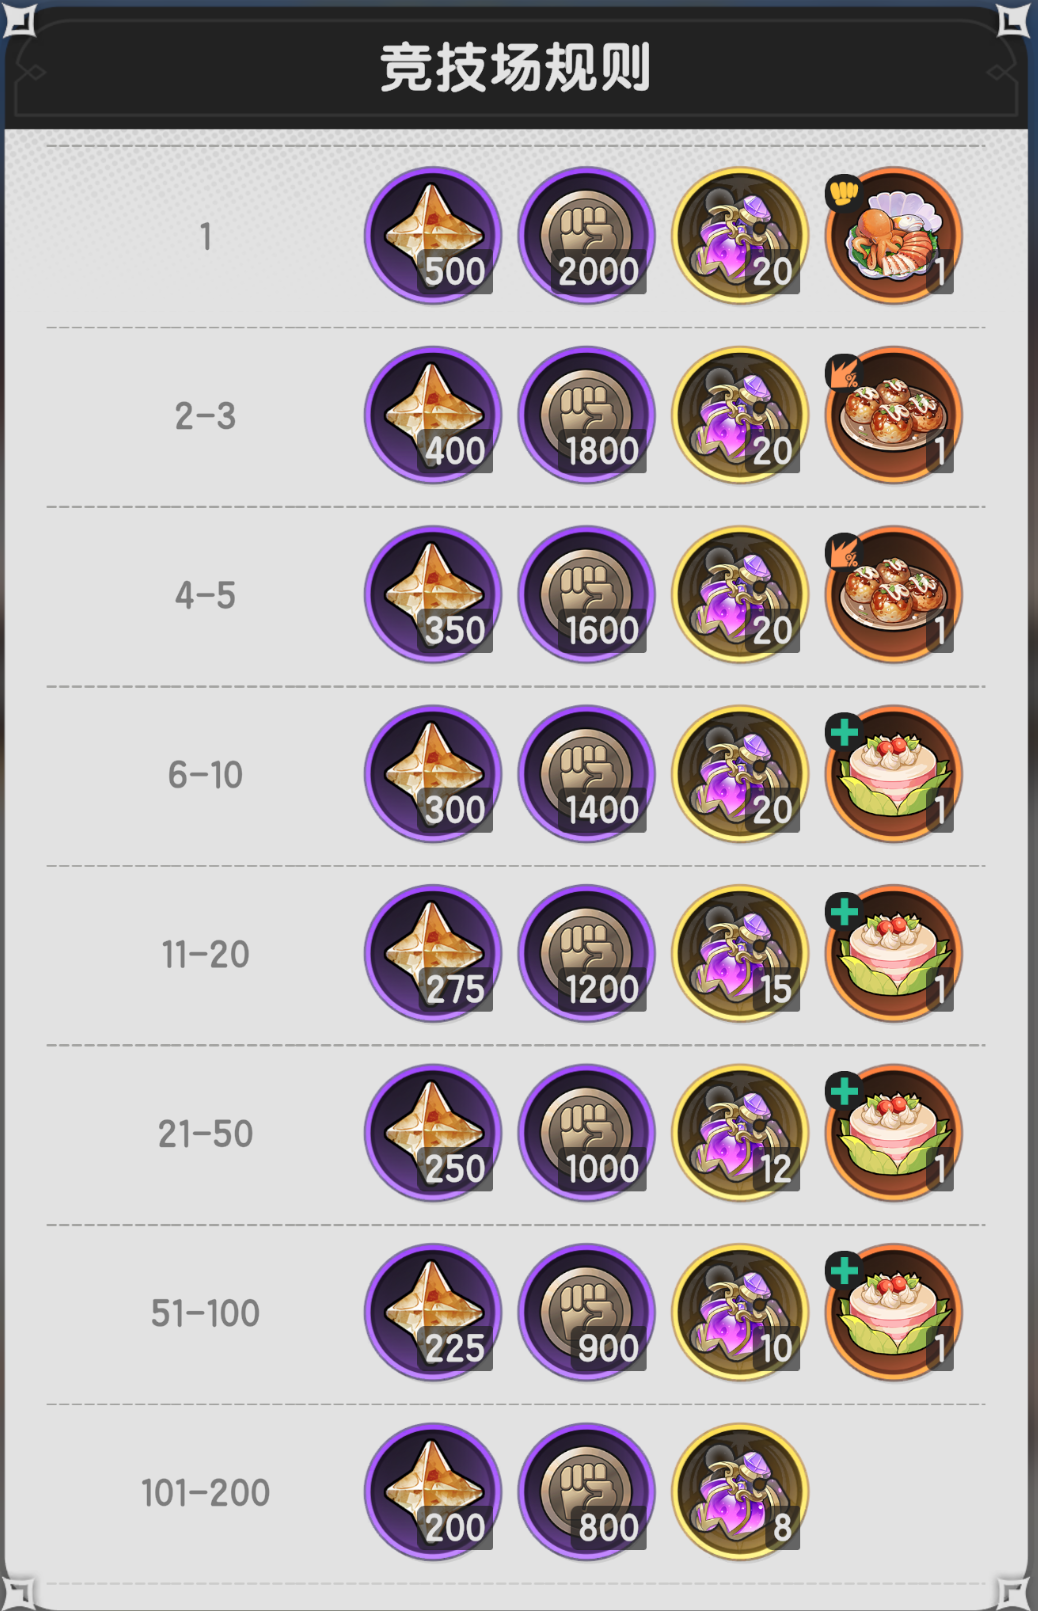Select the 1400 fist coin reward

pyautogui.click(x=587, y=774)
